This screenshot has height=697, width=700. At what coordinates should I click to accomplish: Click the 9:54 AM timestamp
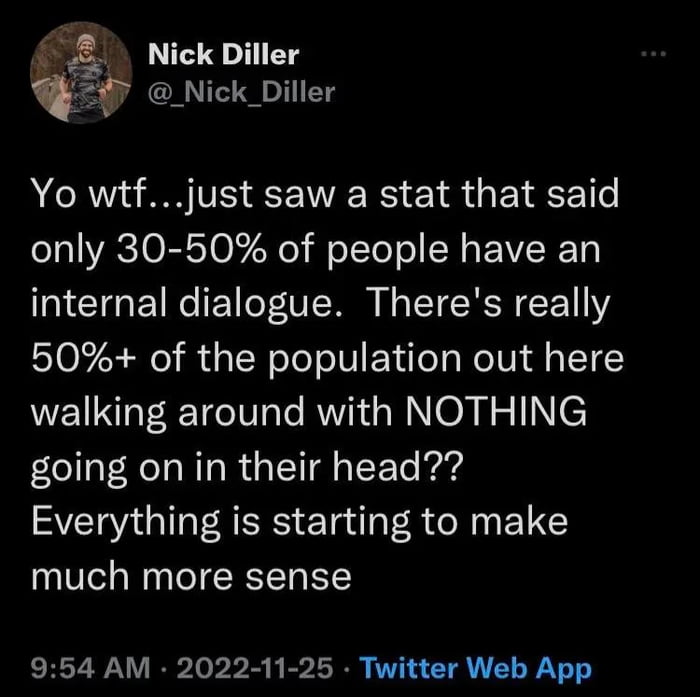coord(91,668)
